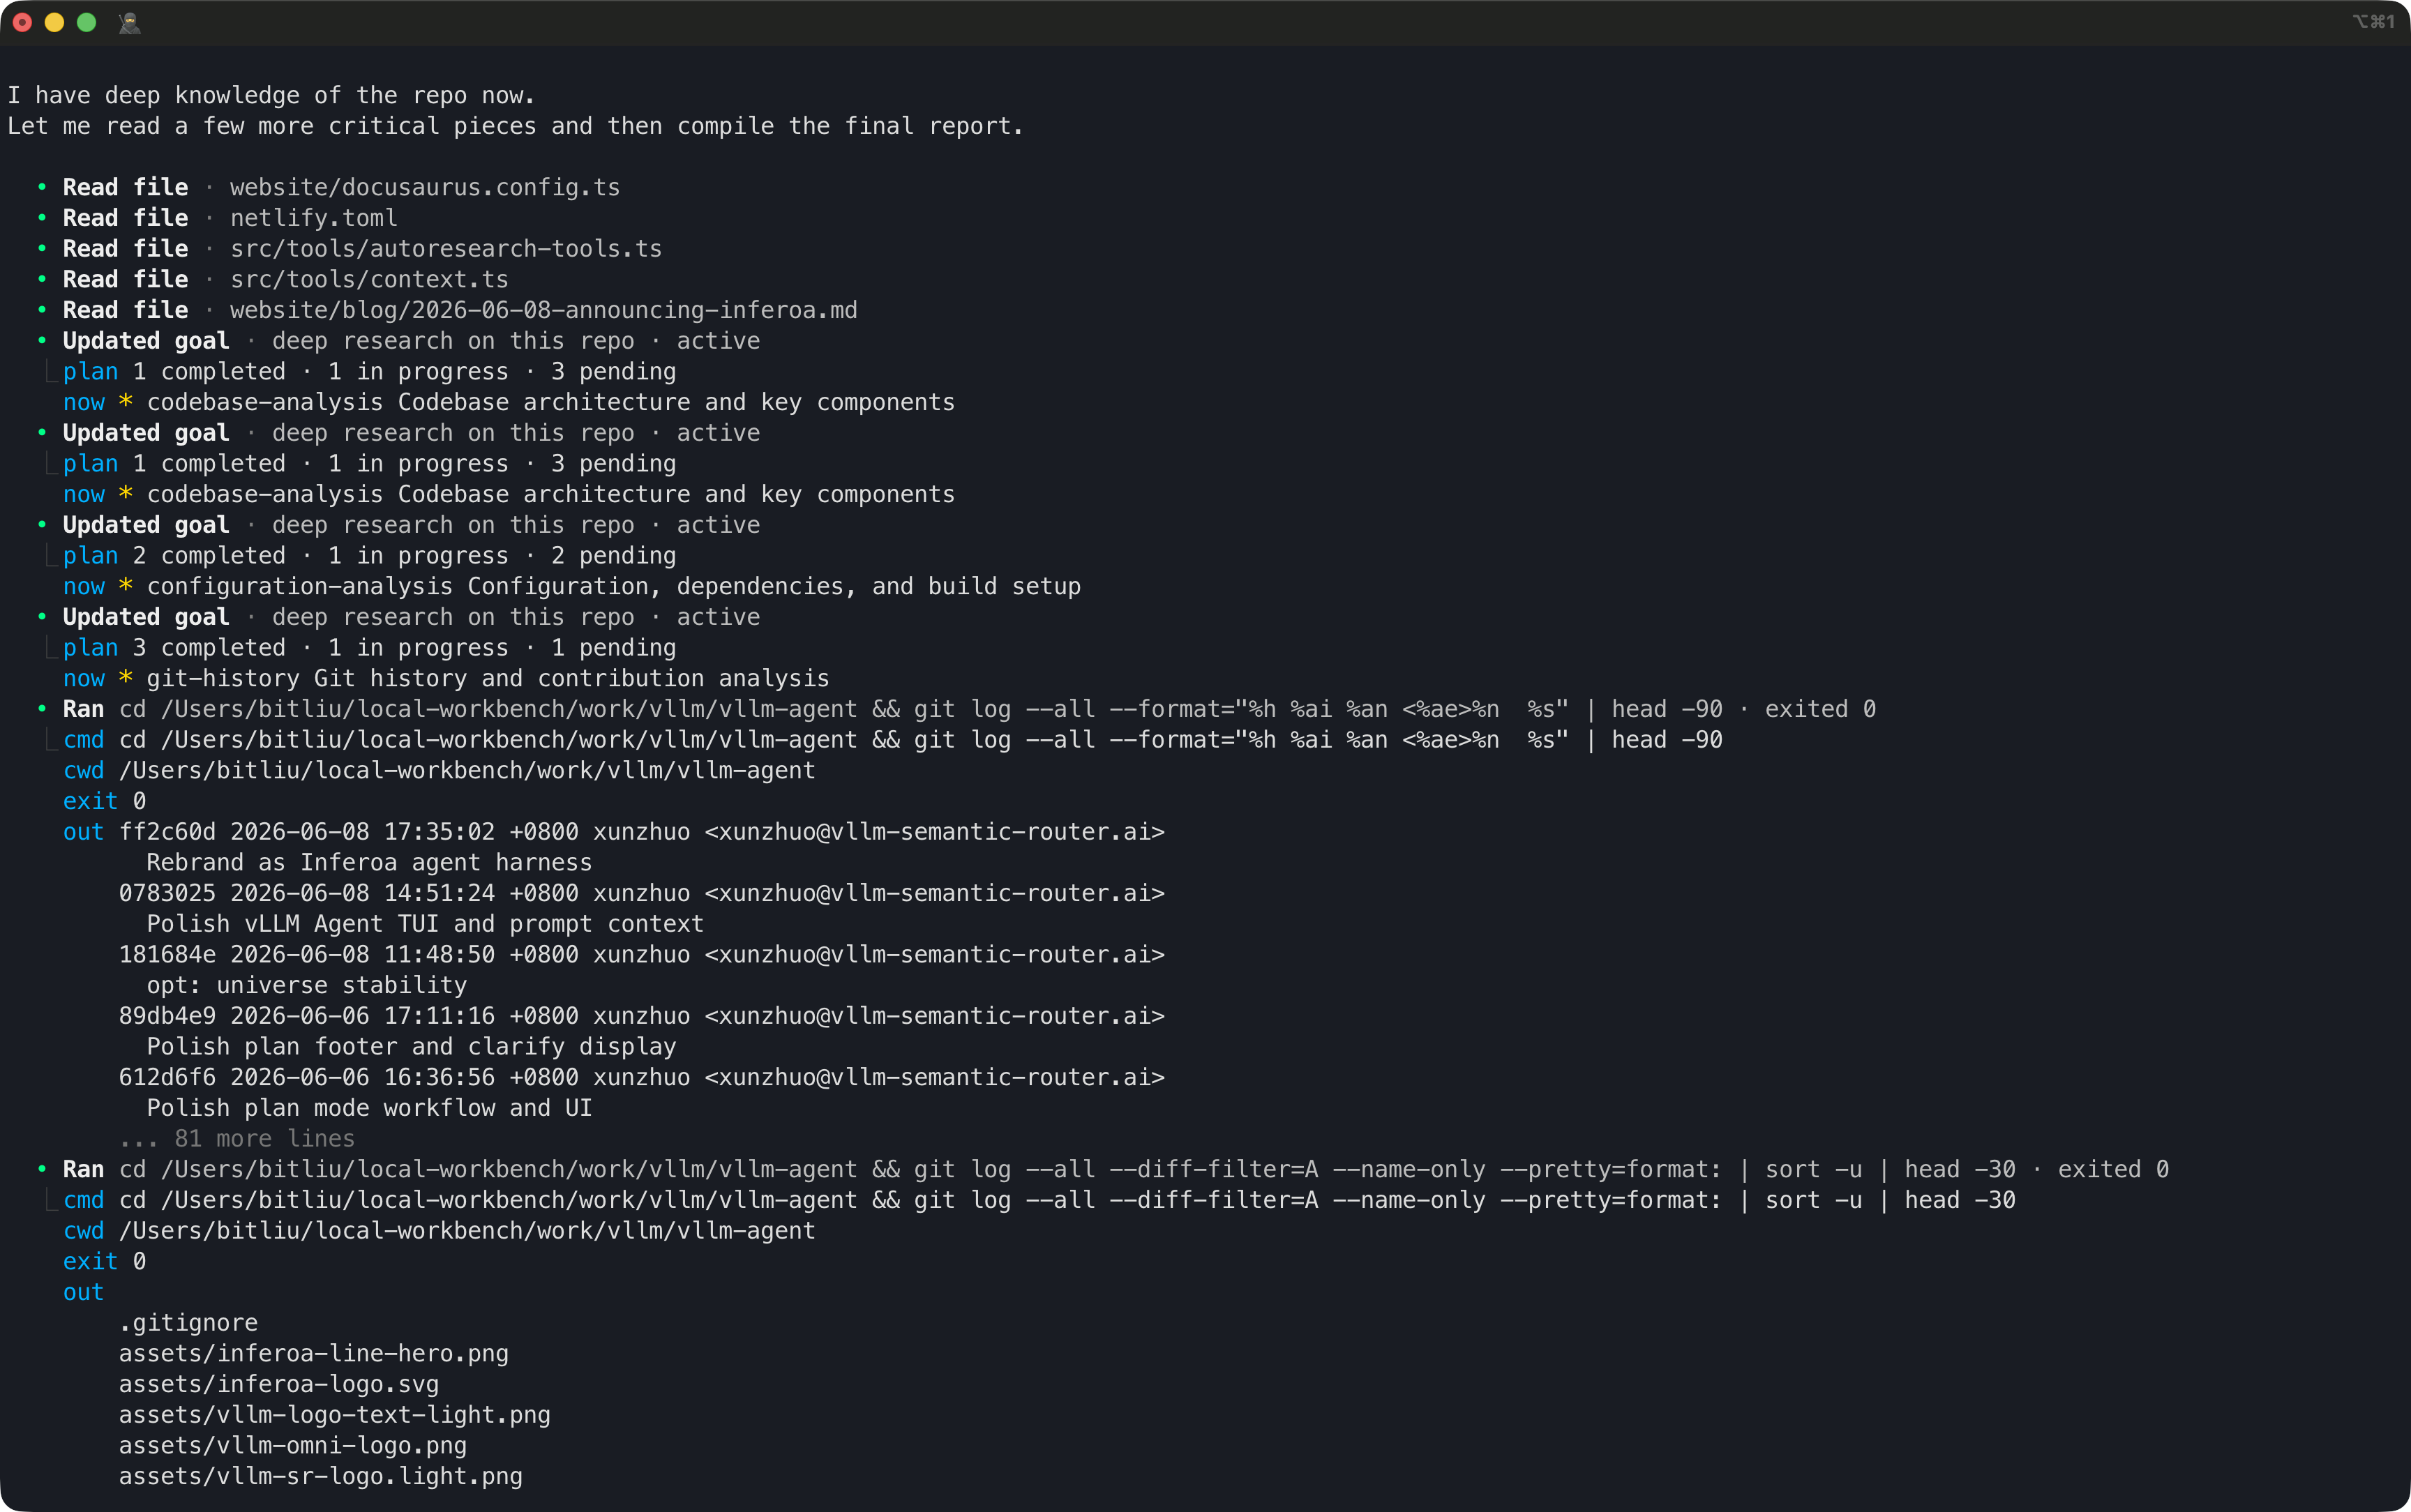Click the announcing-inferoa.md blog path
The height and width of the screenshot is (1512, 2411).
tap(543, 310)
